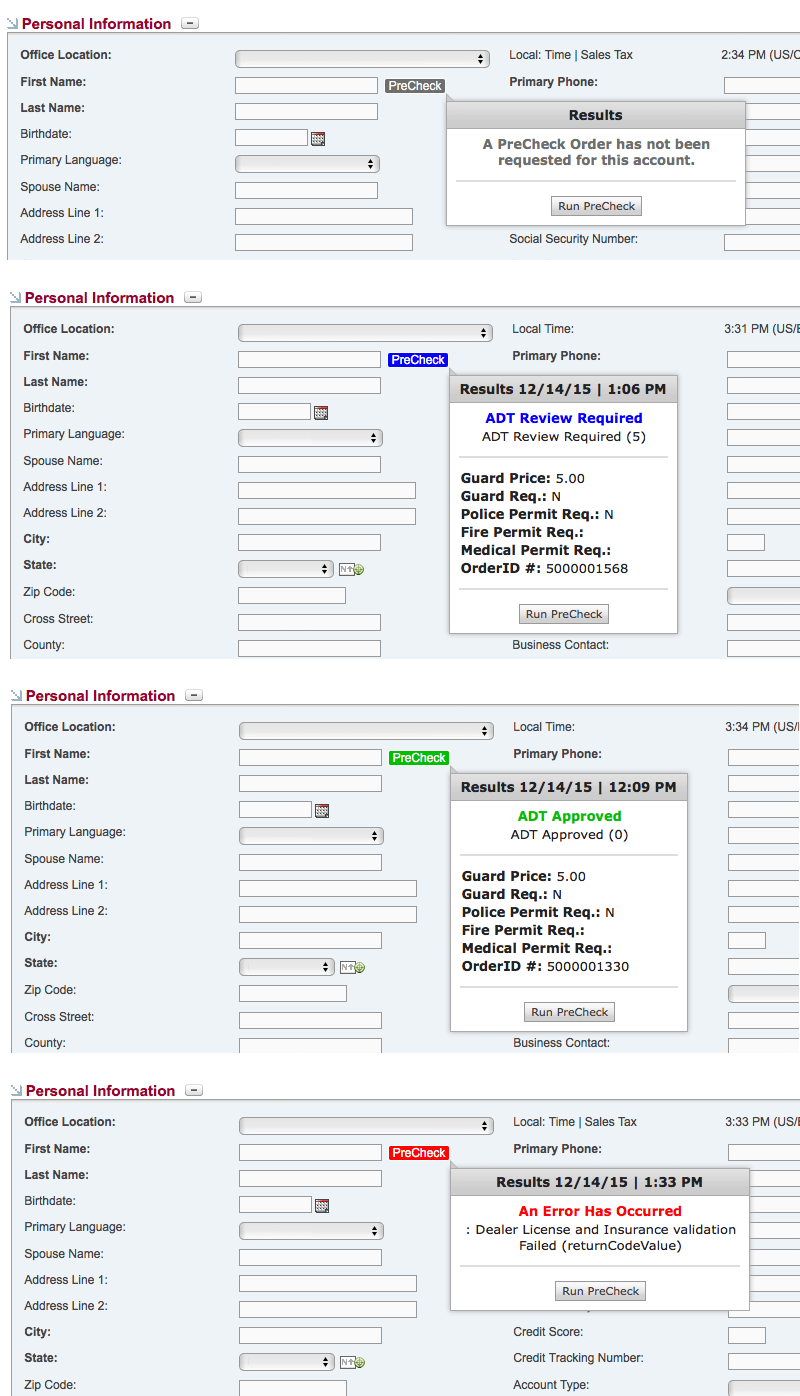Open Primary Language dropdown in gray PreCheck form
This screenshot has height=1396, width=800.
tap(307, 164)
